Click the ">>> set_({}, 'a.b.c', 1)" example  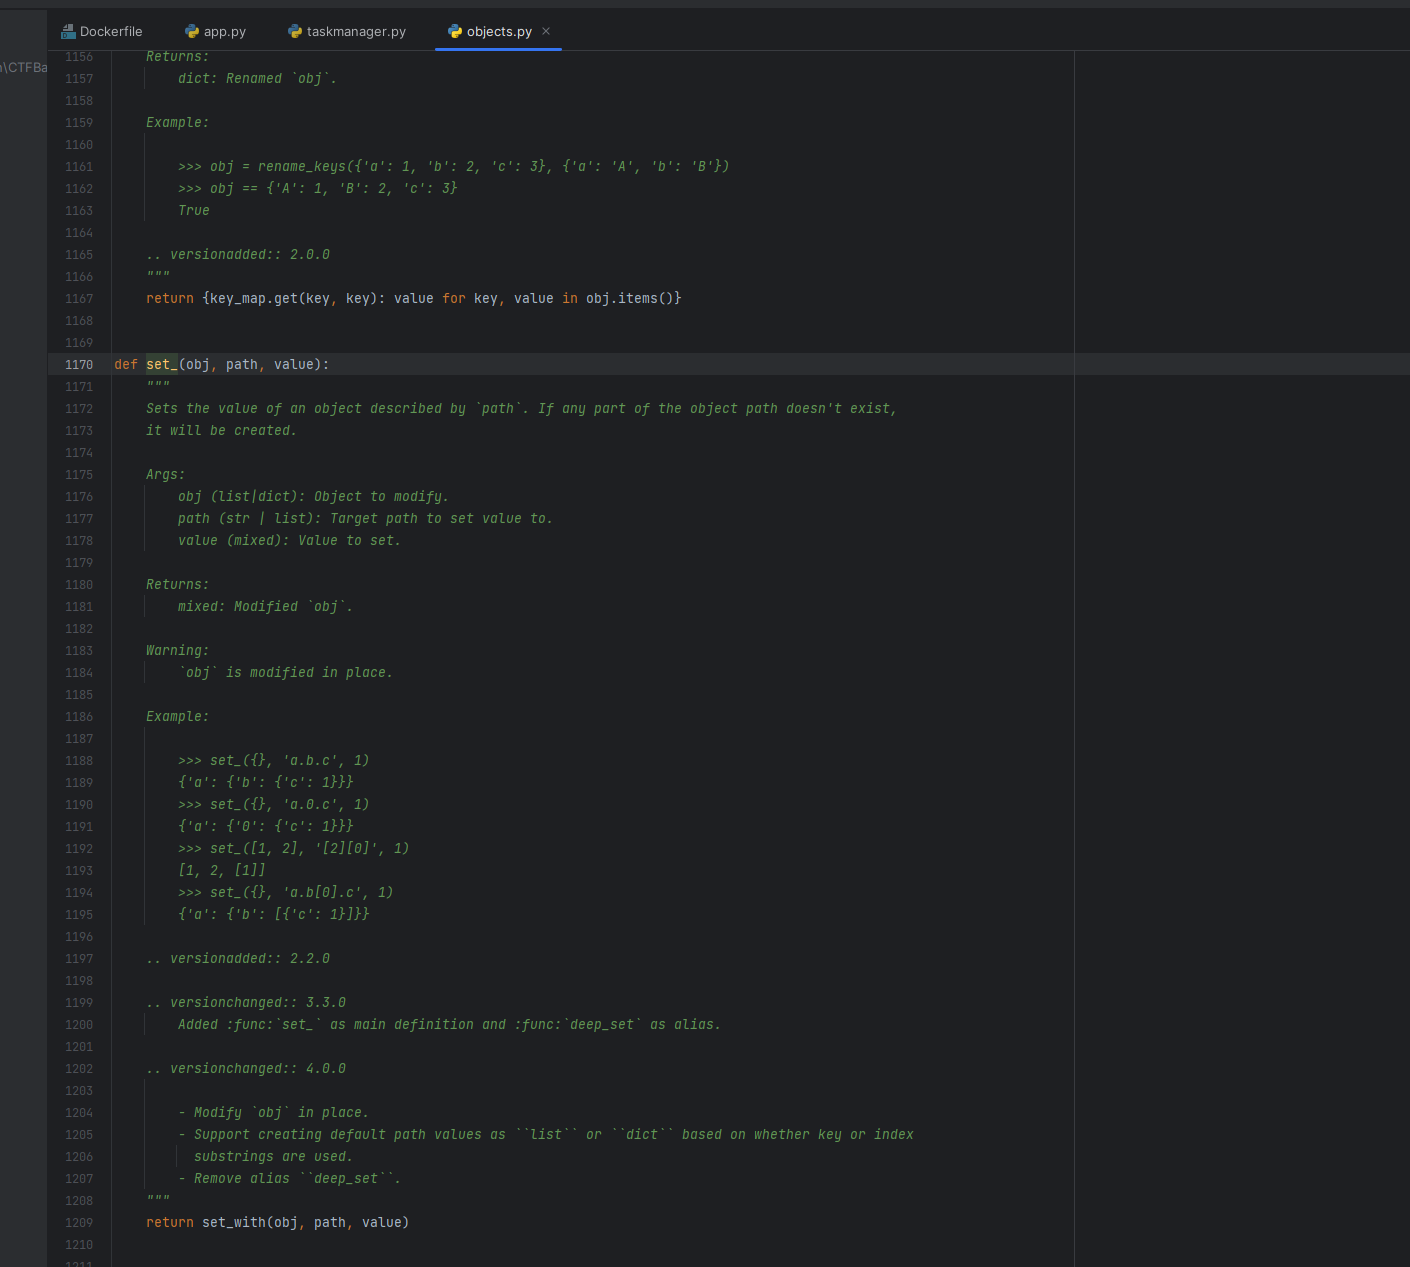click(x=273, y=760)
